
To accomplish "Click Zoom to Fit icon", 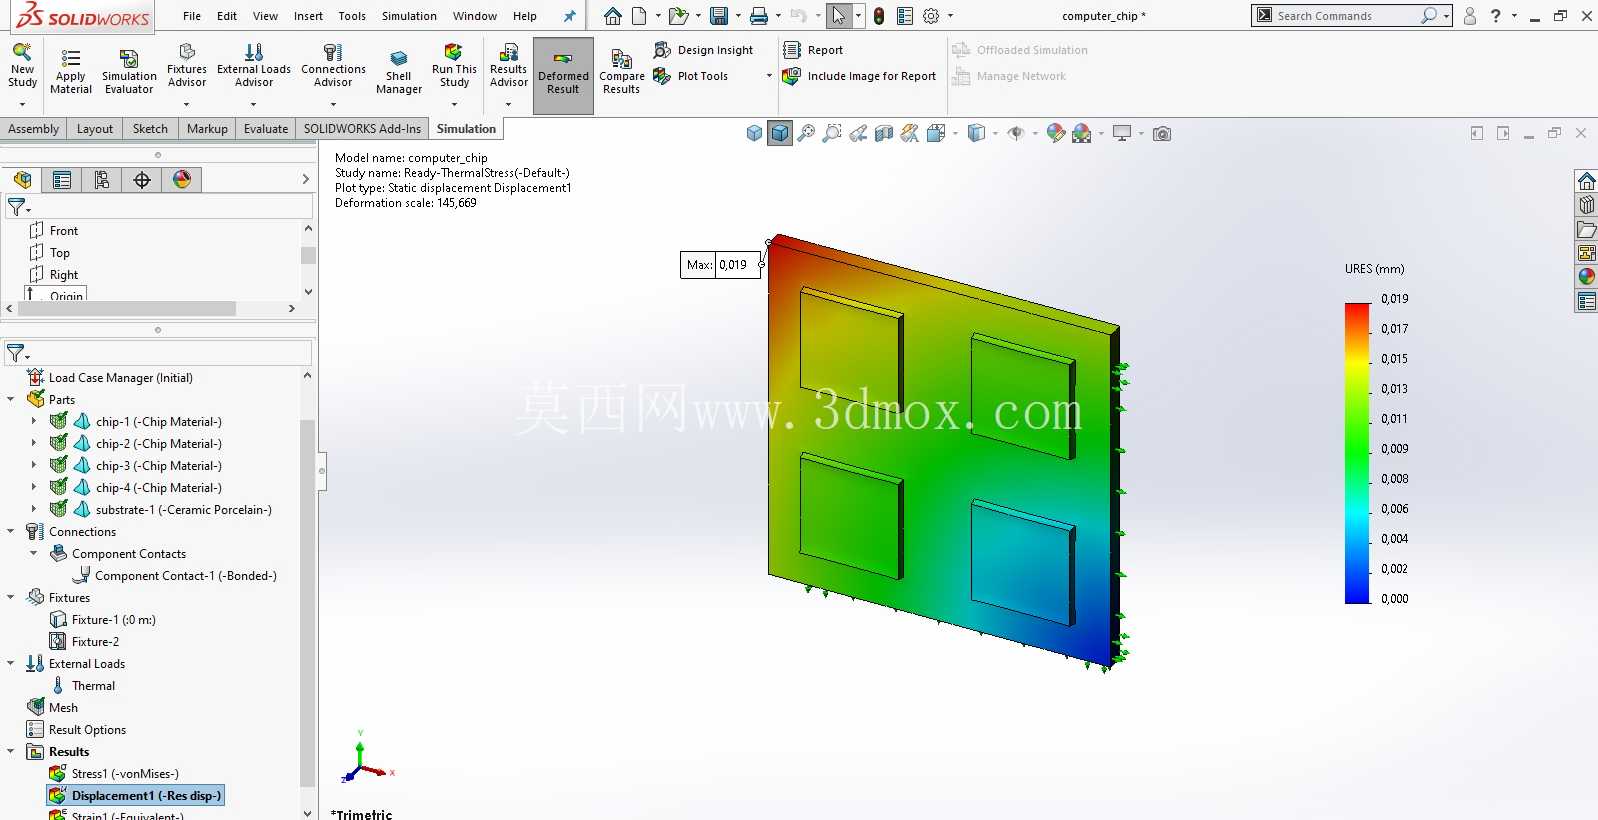I will (x=806, y=134).
